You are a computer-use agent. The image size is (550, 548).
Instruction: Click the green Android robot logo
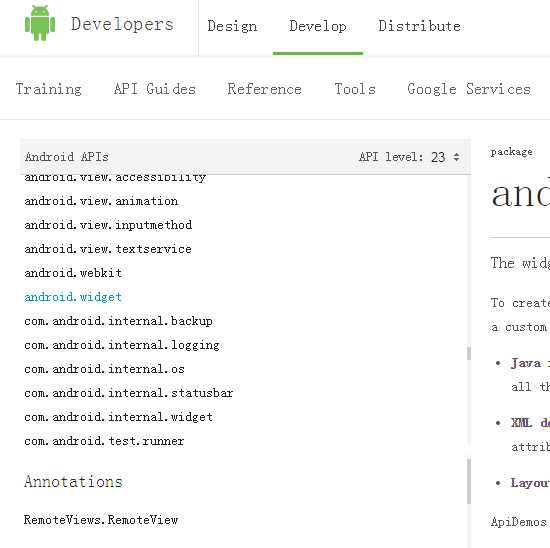40,23
